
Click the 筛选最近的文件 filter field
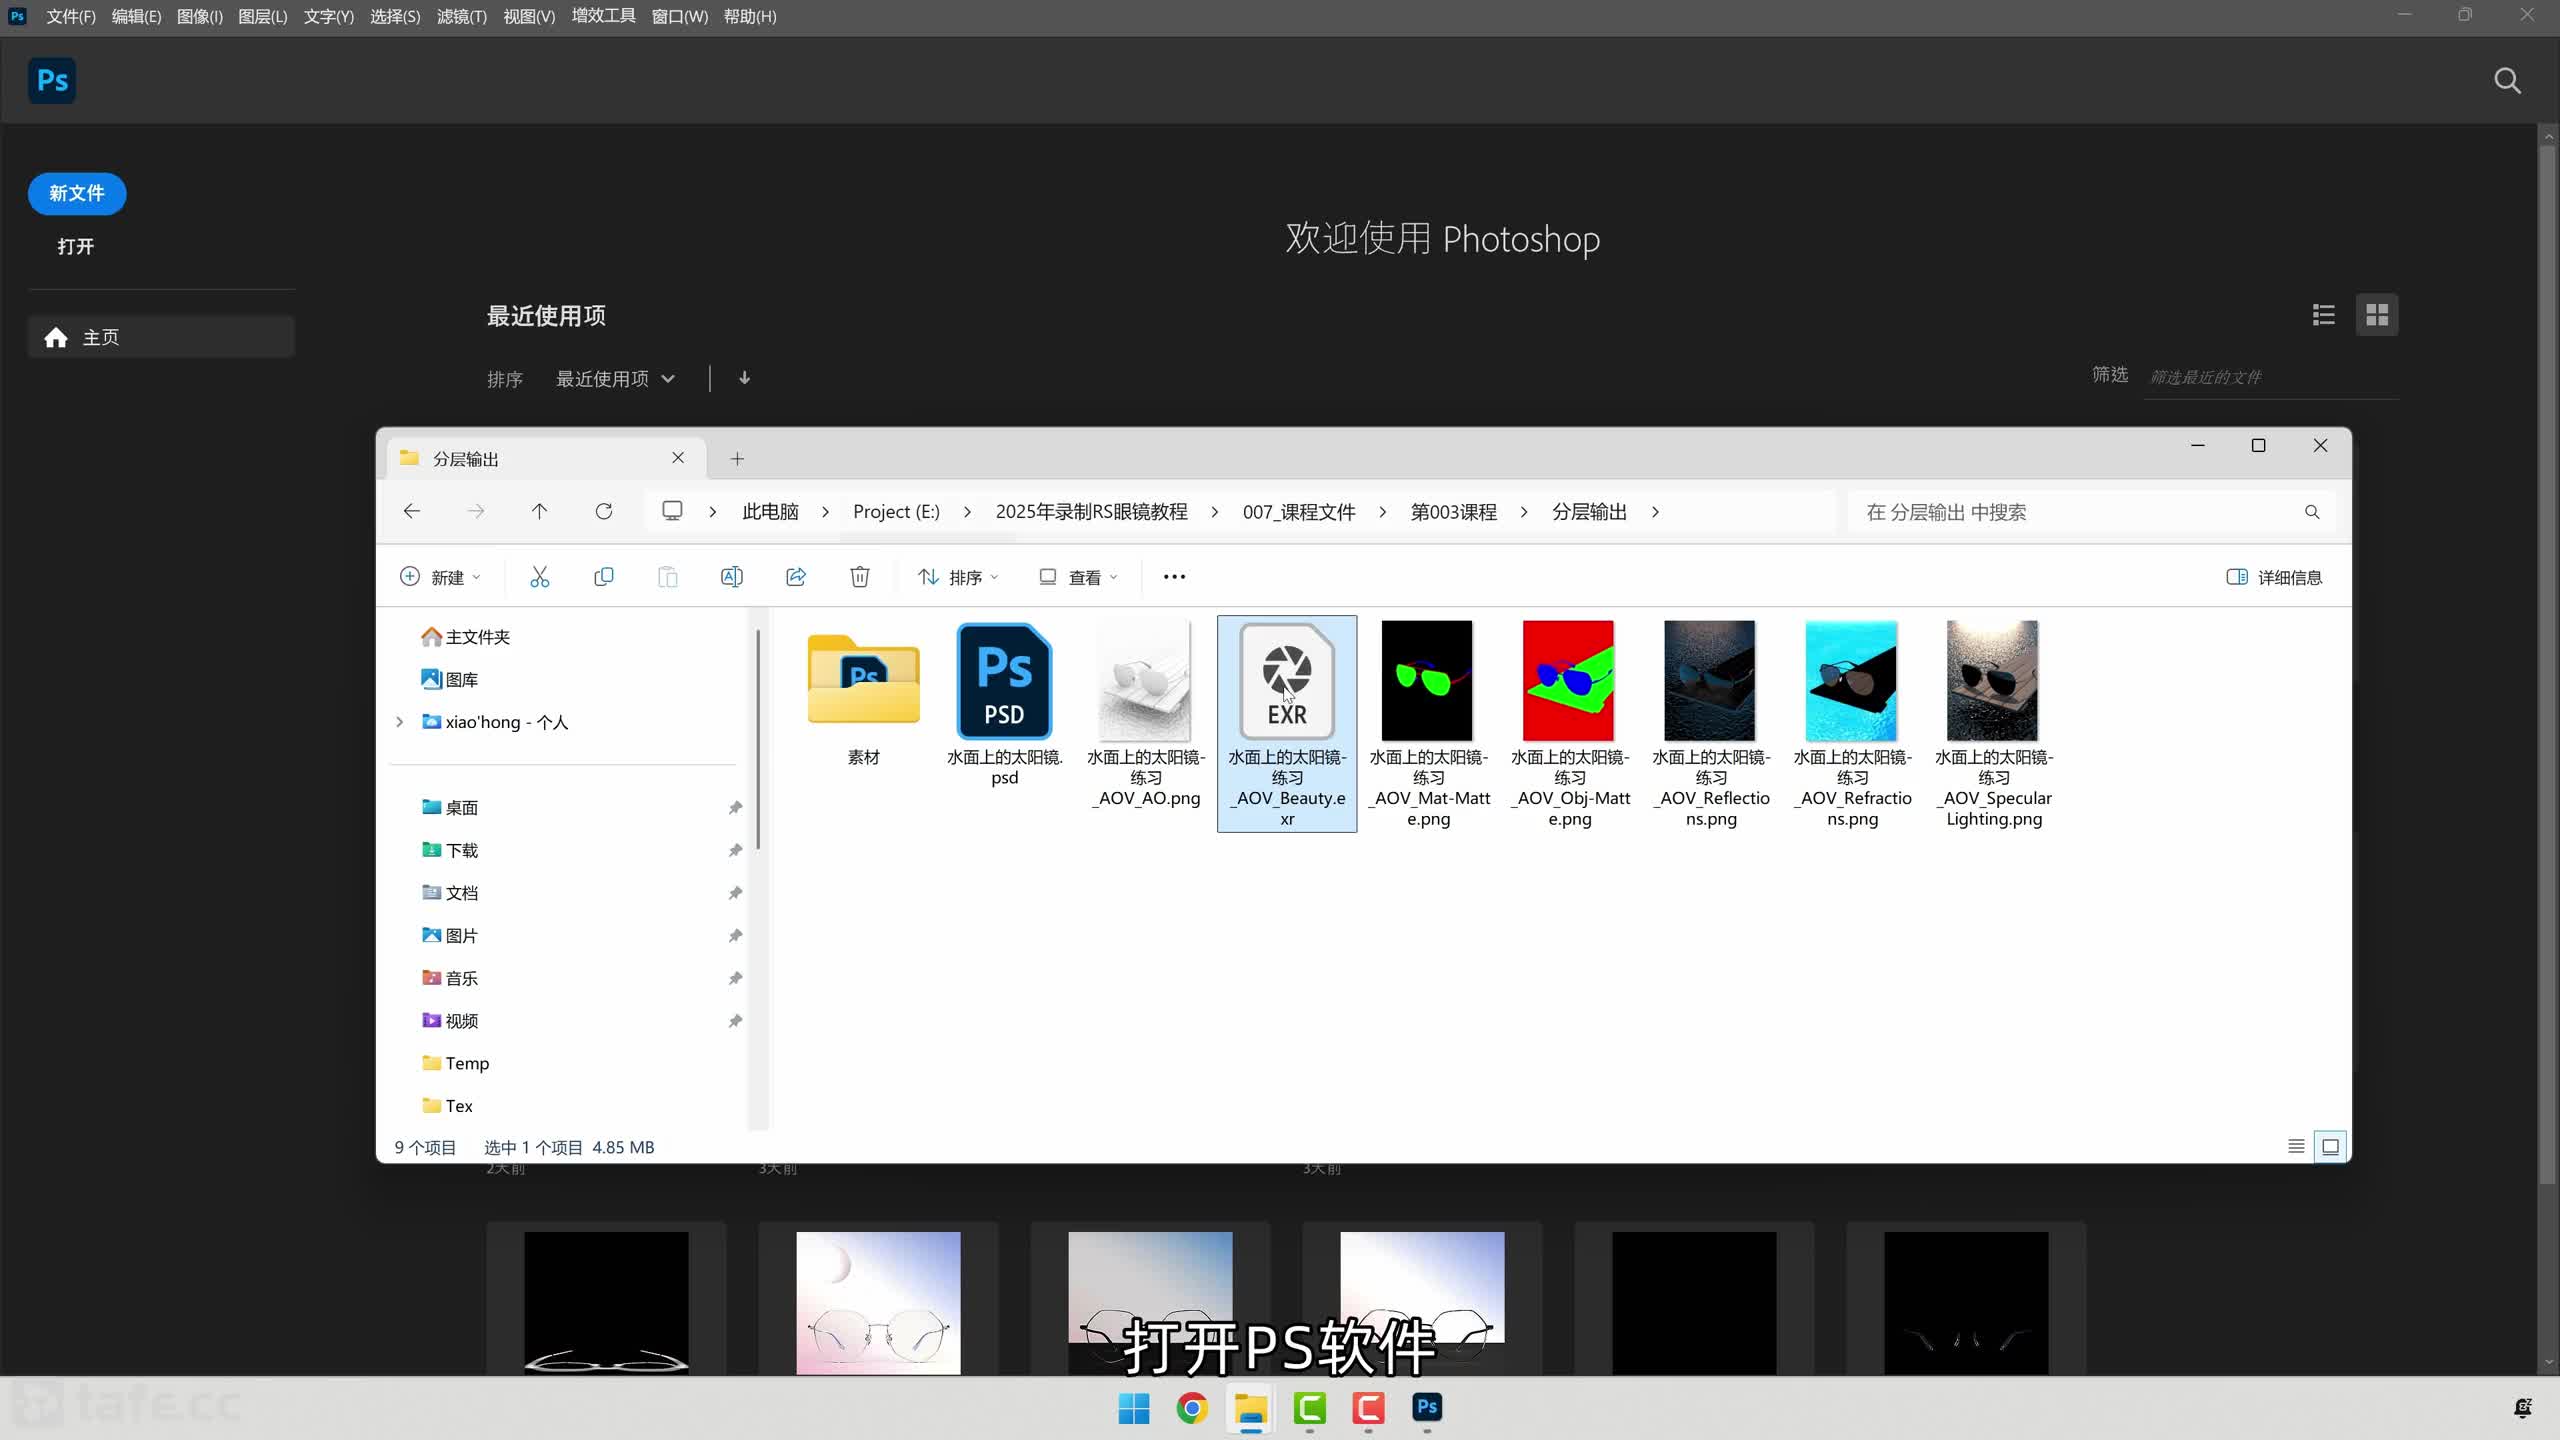(2270, 377)
